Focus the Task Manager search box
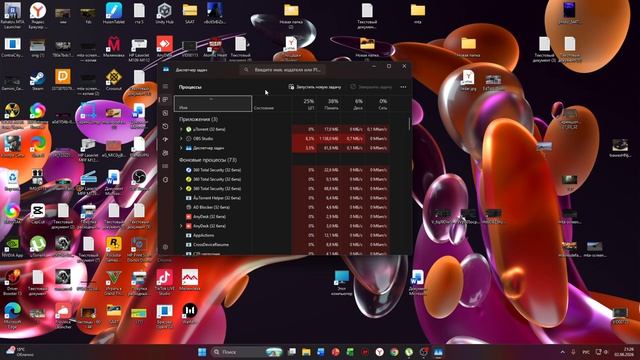Image resolution: width=640 pixels, height=360 pixels. pos(282,70)
